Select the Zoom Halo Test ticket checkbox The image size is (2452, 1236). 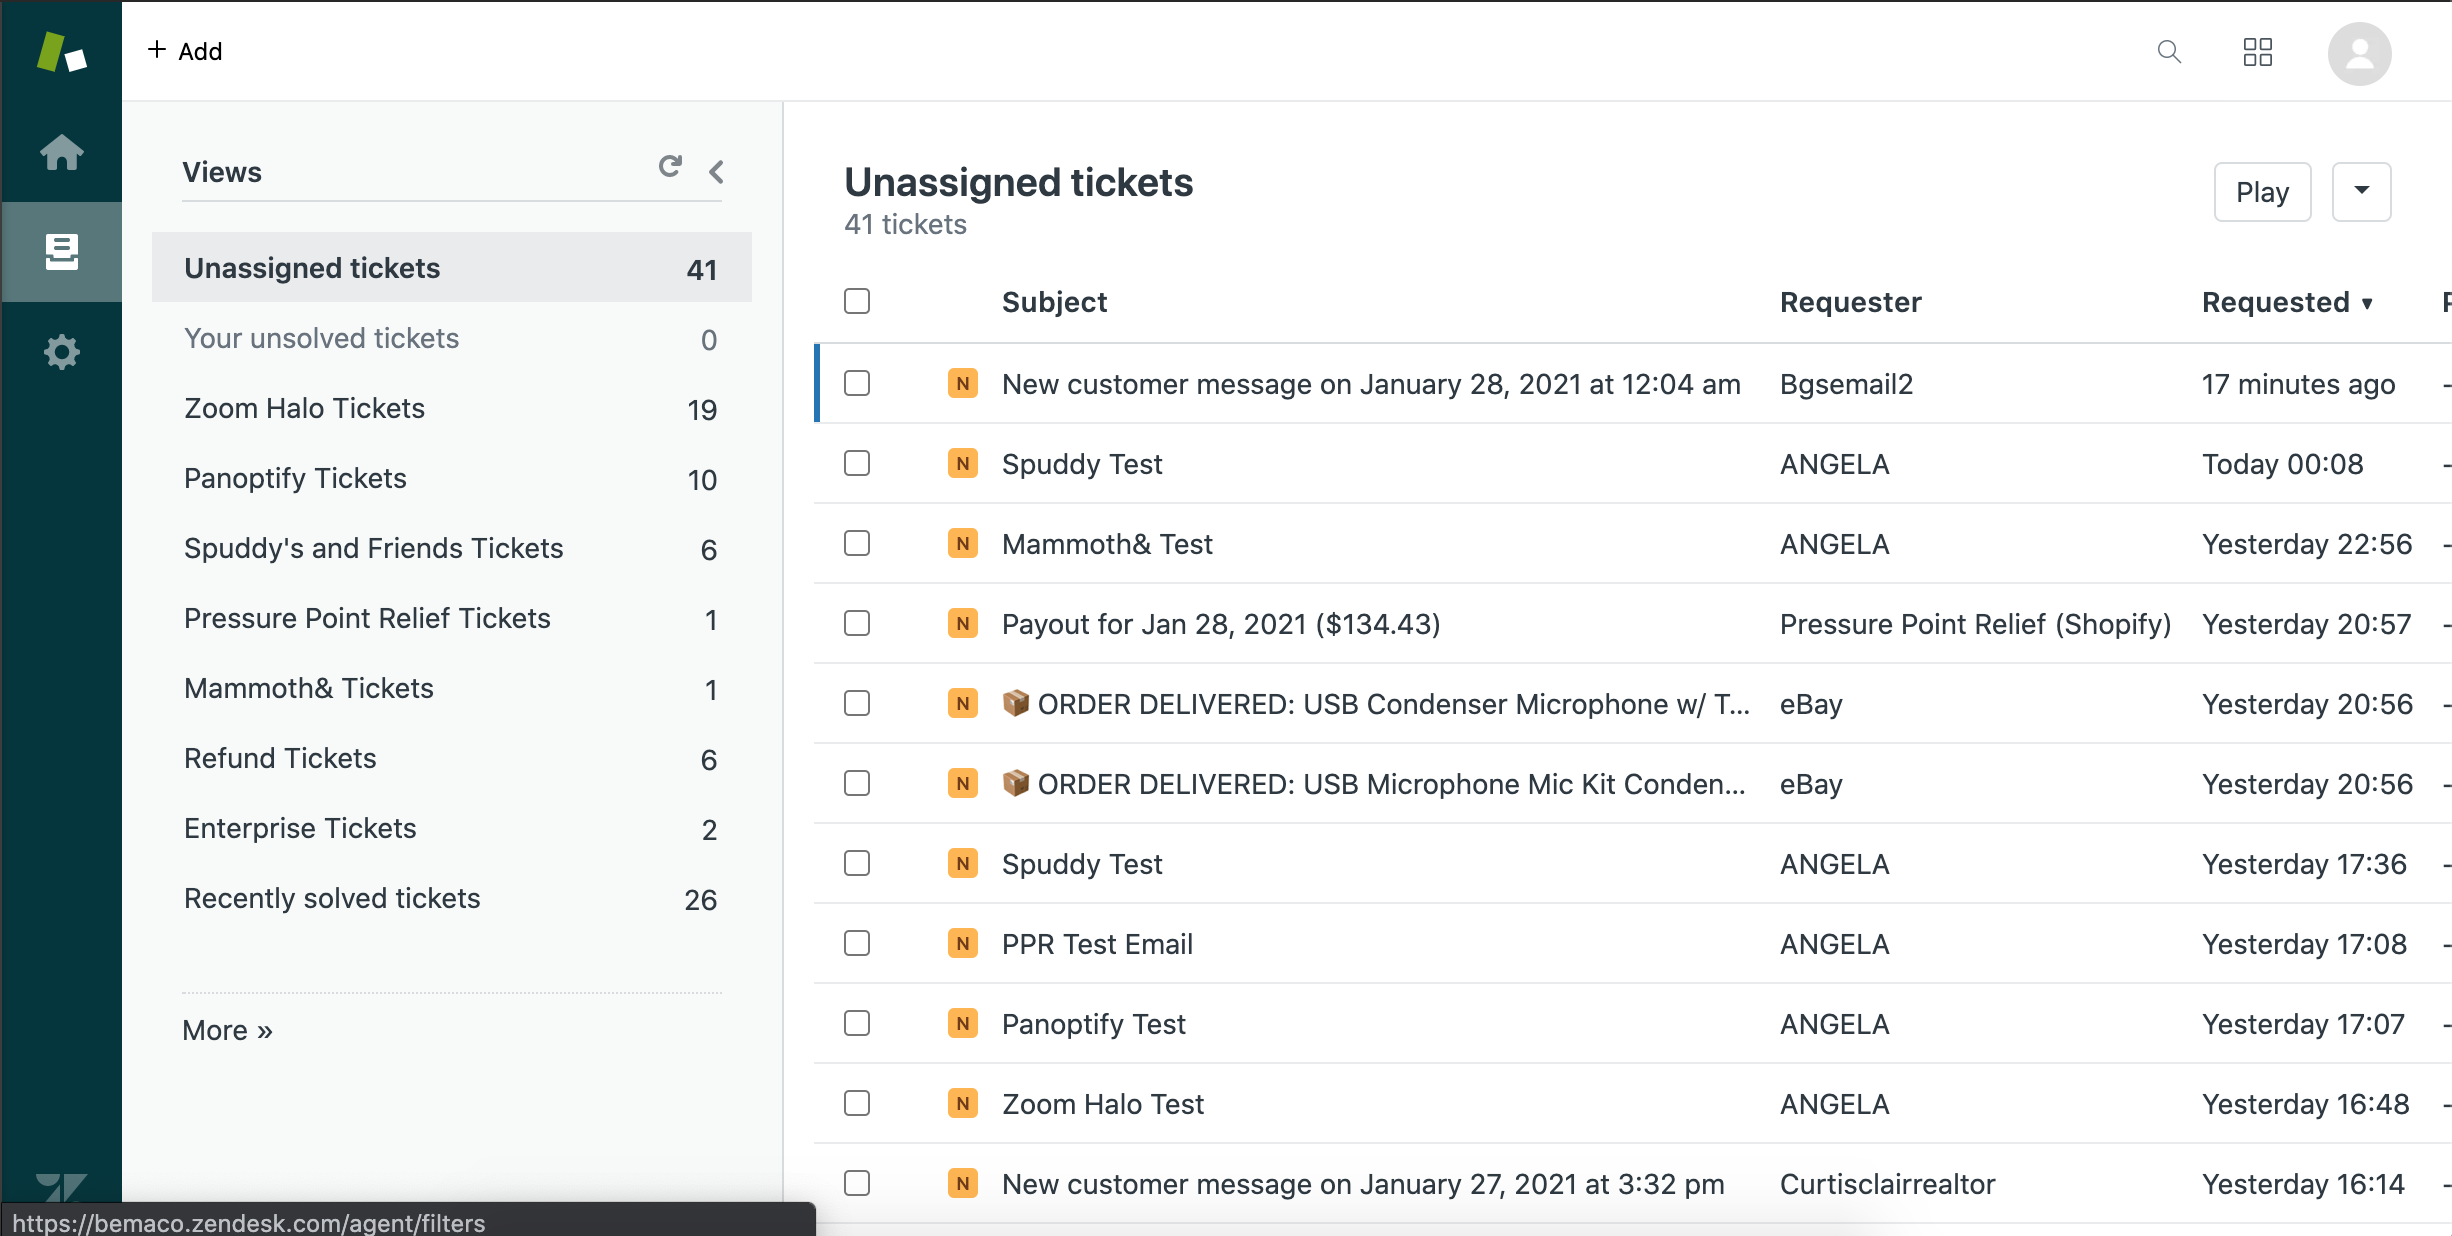[x=857, y=1103]
